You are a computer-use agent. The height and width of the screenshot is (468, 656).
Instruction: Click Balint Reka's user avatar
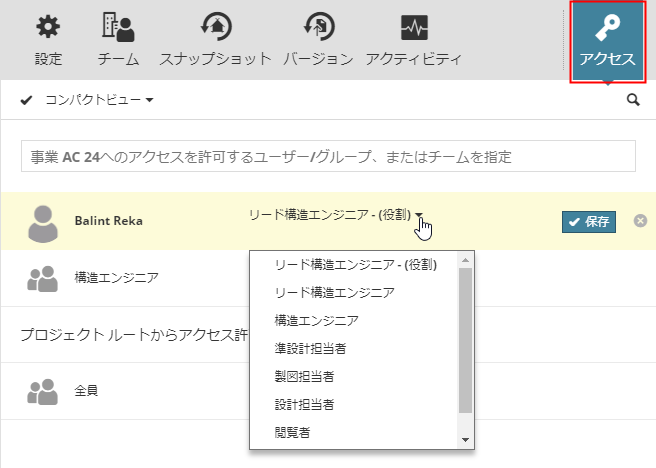point(43,223)
